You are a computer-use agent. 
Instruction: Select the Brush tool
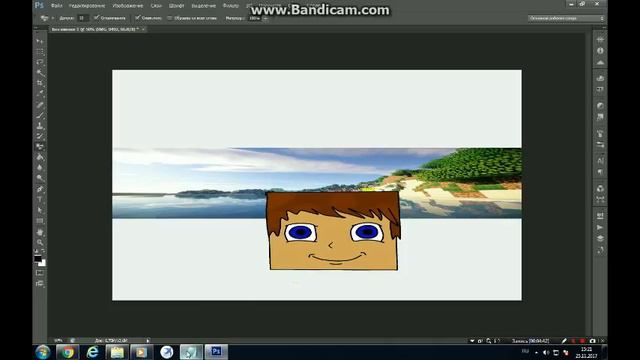(40, 116)
